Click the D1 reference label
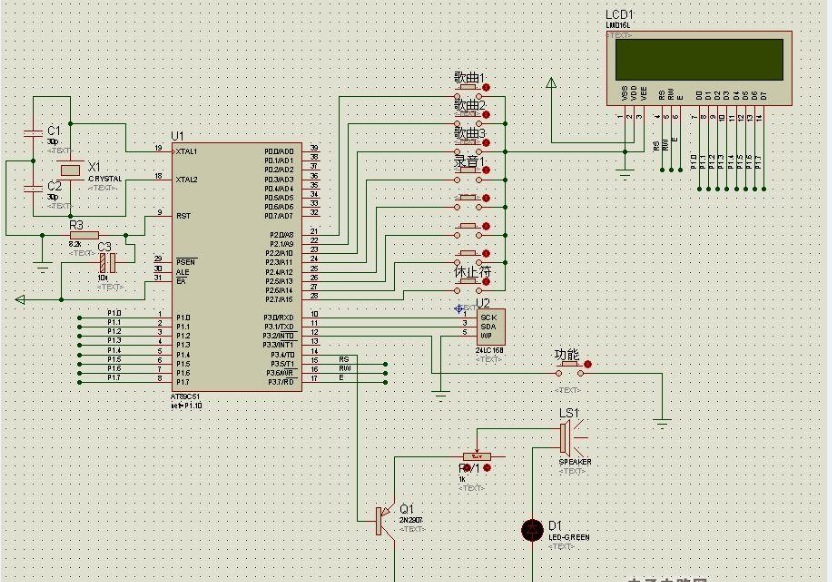Image resolution: width=832 pixels, height=582 pixels. pyautogui.click(x=554, y=525)
